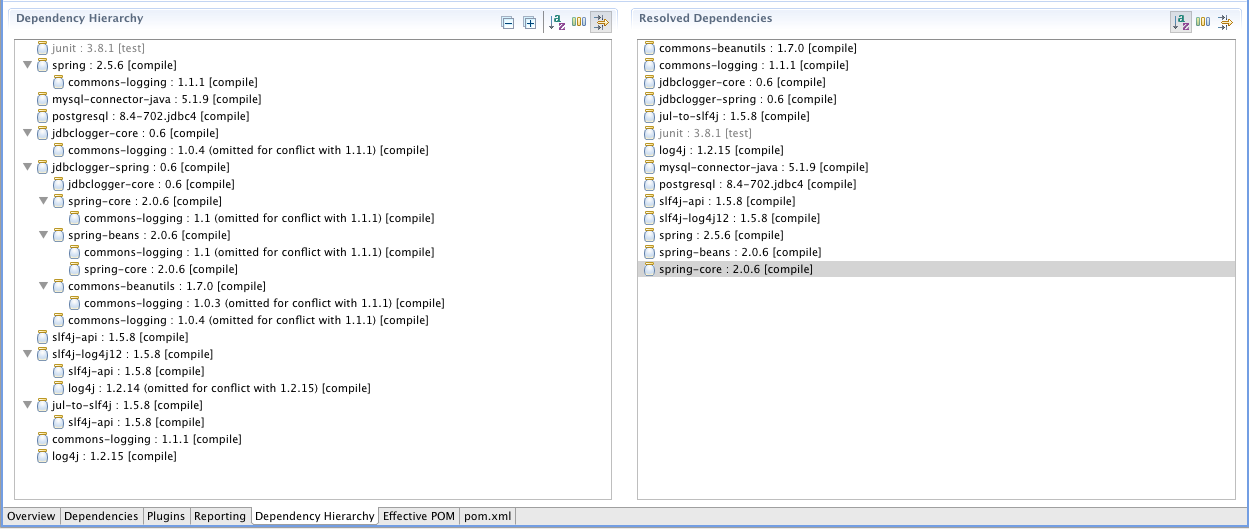Expand all nodes in Dependency Hierarchy
1249x529 pixels.
[x=530, y=22]
